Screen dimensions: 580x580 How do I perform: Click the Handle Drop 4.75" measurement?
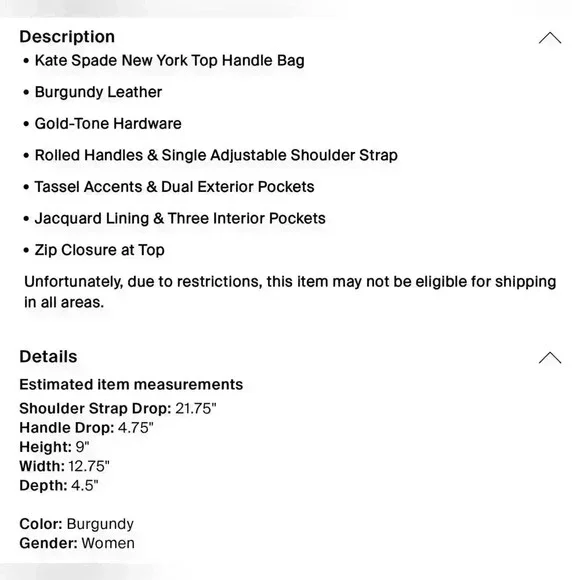point(86,428)
